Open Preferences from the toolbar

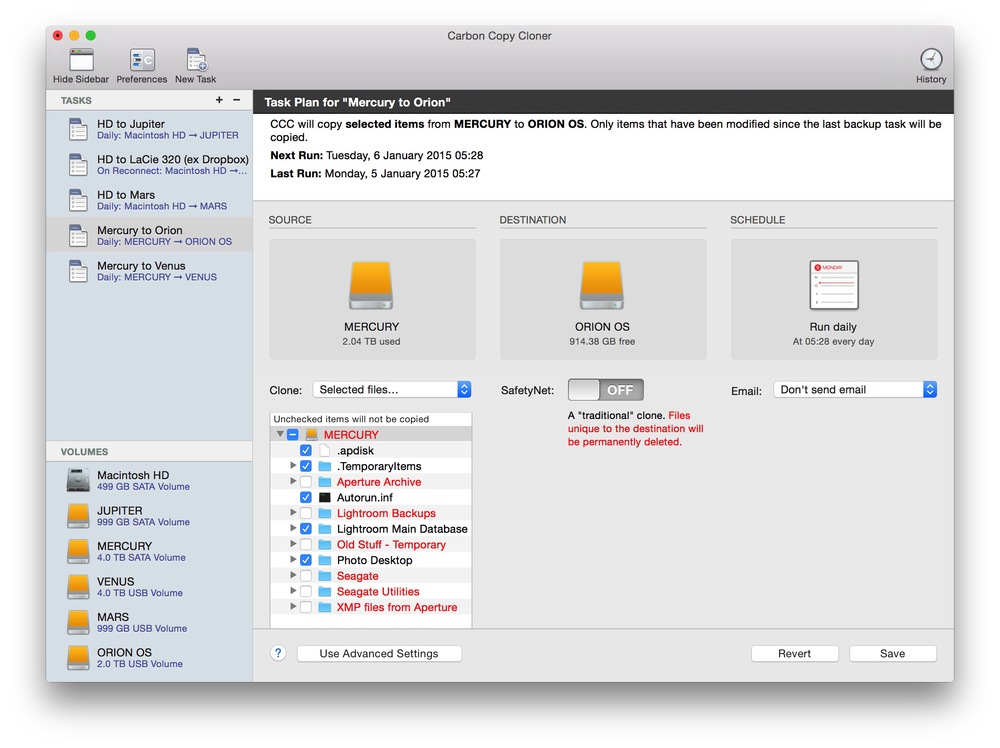pyautogui.click(x=142, y=60)
